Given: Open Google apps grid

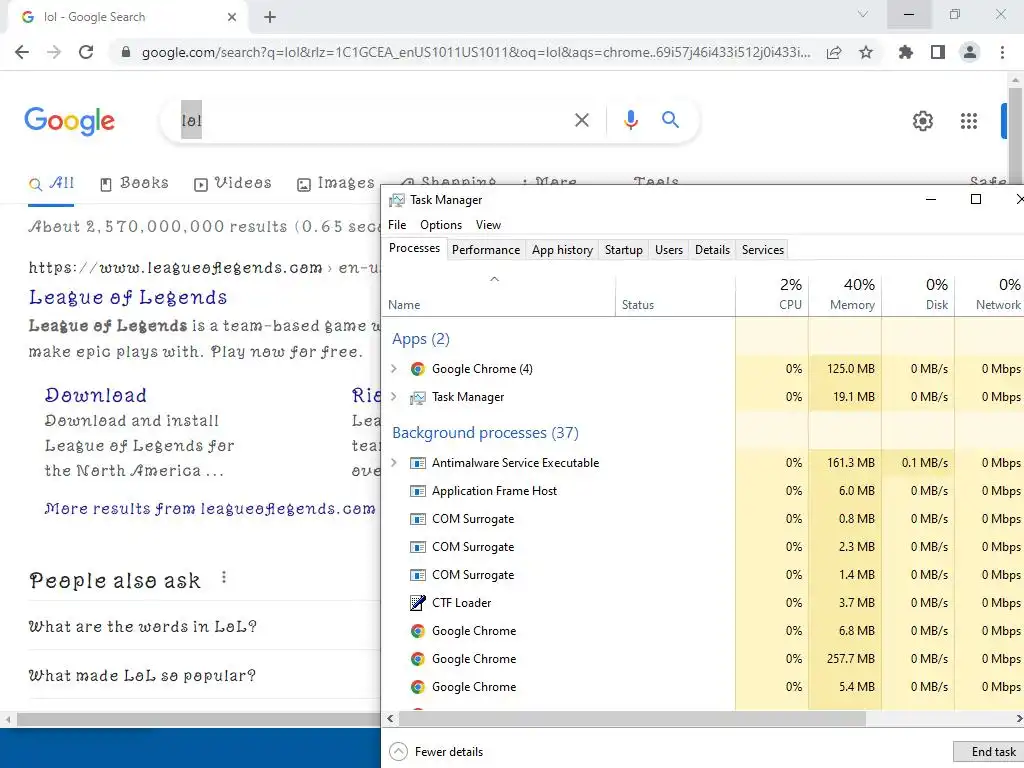Looking at the screenshot, I should (968, 121).
